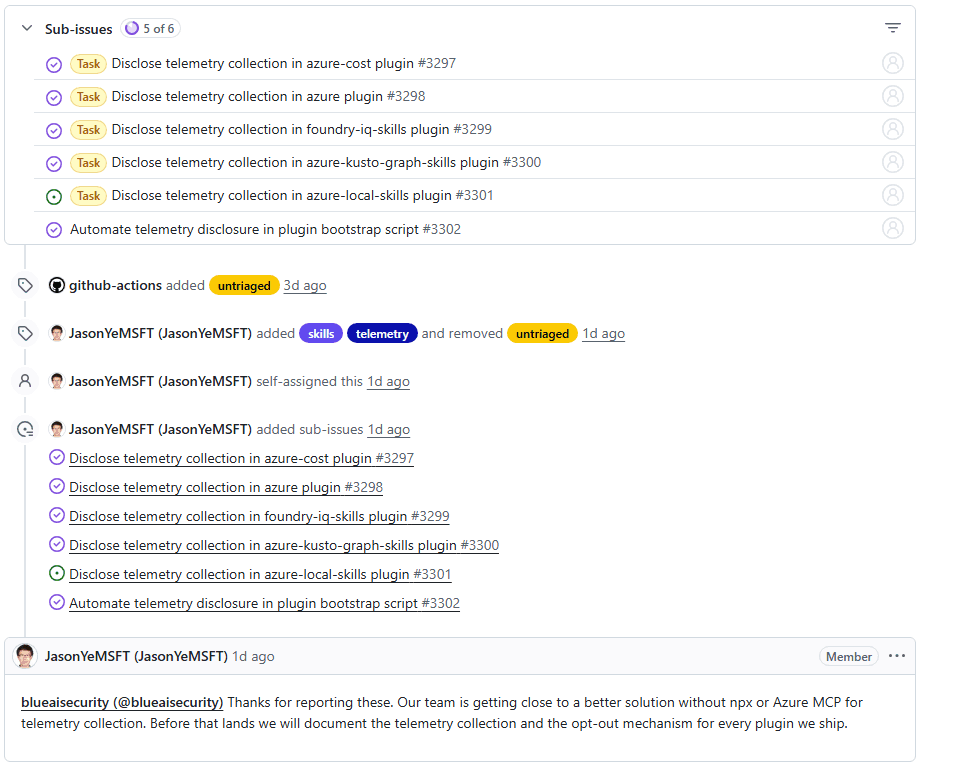Click Task label on azure-kusto-graph-skills row
960x765 pixels.
(x=89, y=163)
